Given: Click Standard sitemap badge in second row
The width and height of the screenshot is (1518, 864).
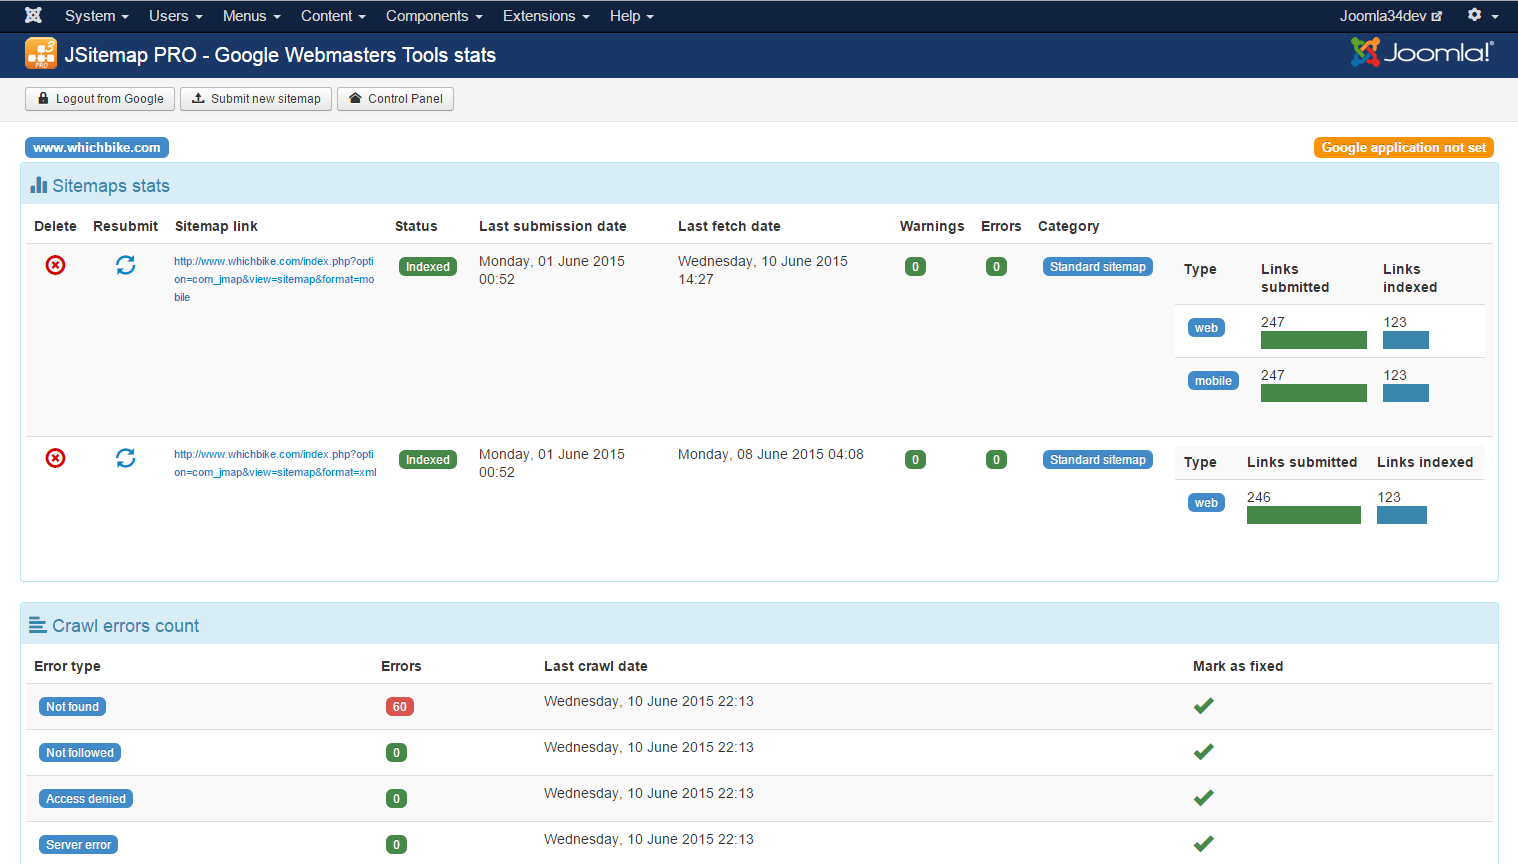Looking at the screenshot, I should point(1098,460).
